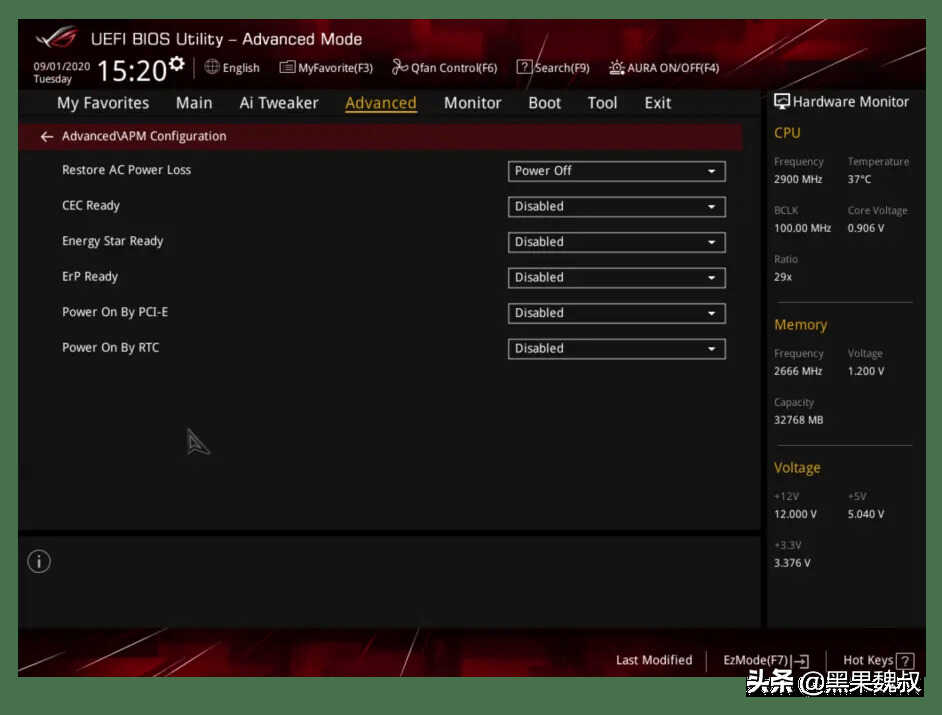Go back using the left arrow icon
Viewport: 942px width, 715px height.
pos(46,137)
